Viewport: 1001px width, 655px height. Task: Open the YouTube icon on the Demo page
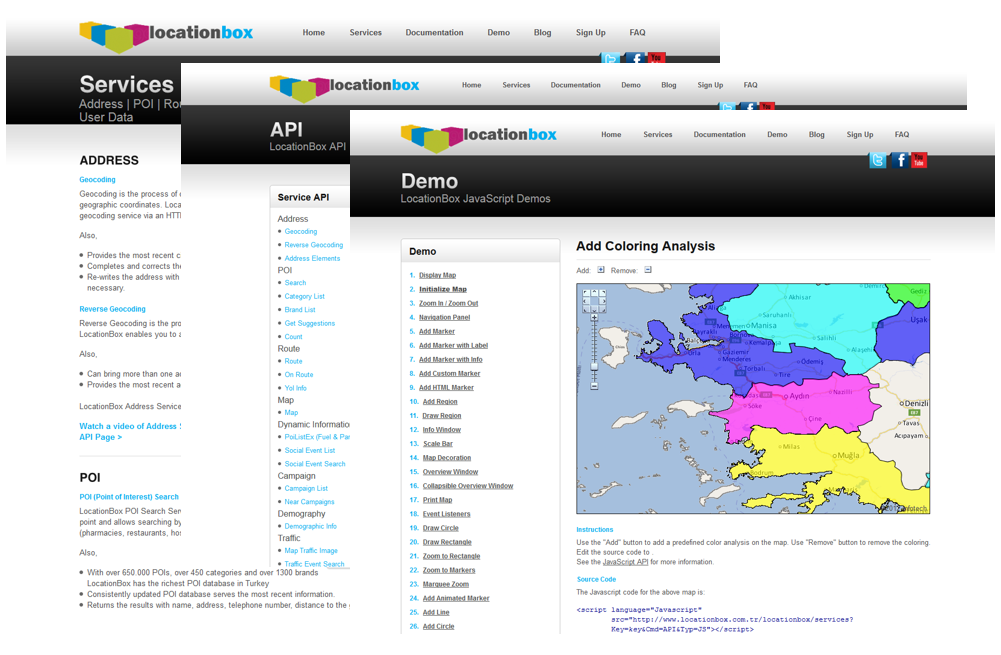[x=919, y=160]
